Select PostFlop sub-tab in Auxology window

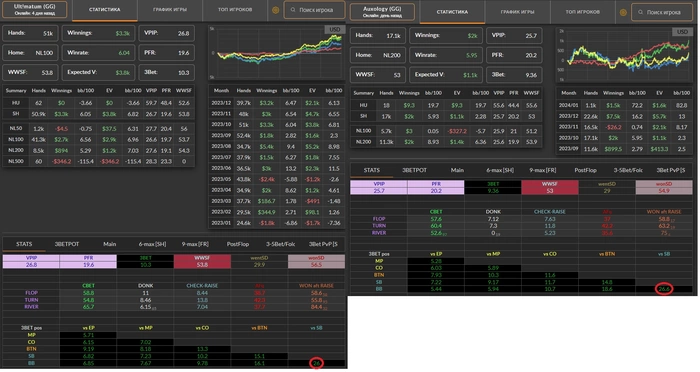pyautogui.click(x=585, y=170)
